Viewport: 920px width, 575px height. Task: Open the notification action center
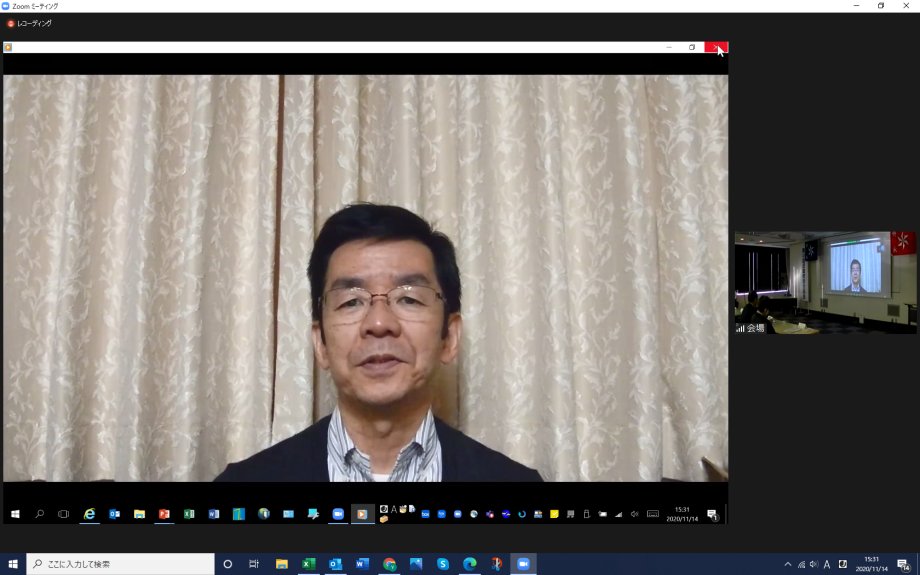[903, 564]
